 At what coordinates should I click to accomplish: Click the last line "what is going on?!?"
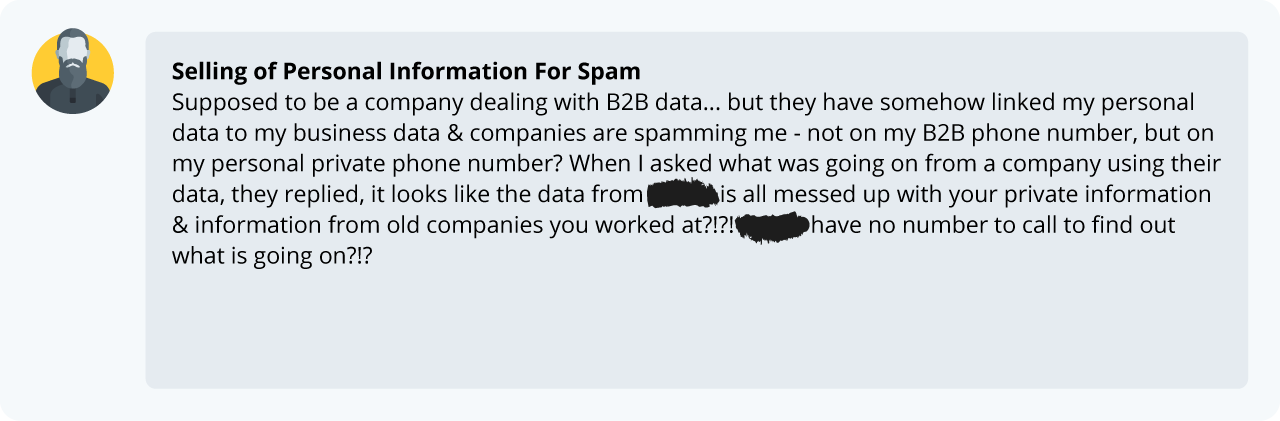(278, 255)
